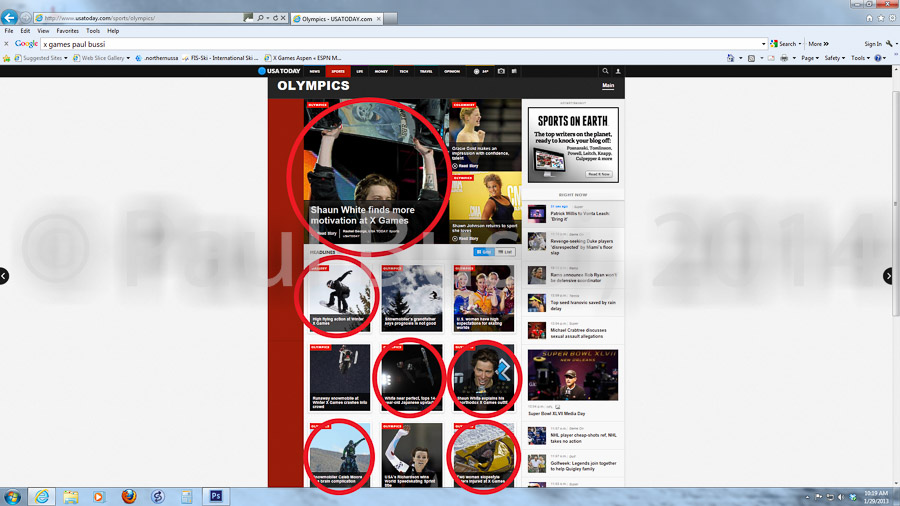Open the IE Home icon
The image size is (900, 506).
pos(870,18)
